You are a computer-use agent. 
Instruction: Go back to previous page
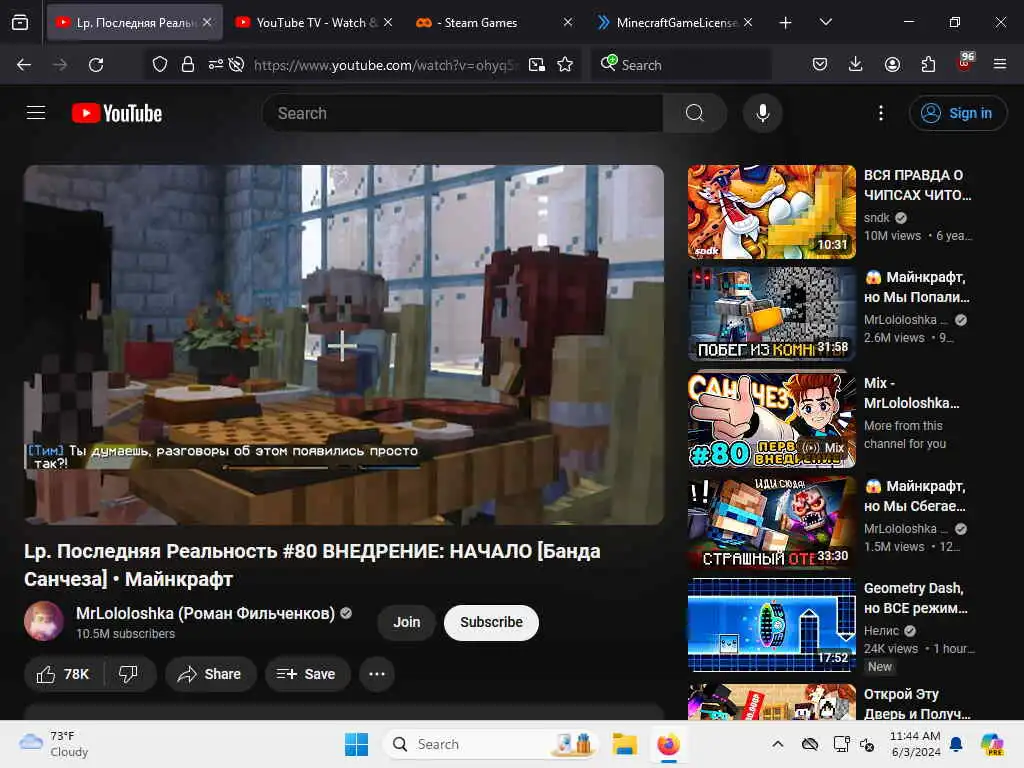(x=24, y=65)
